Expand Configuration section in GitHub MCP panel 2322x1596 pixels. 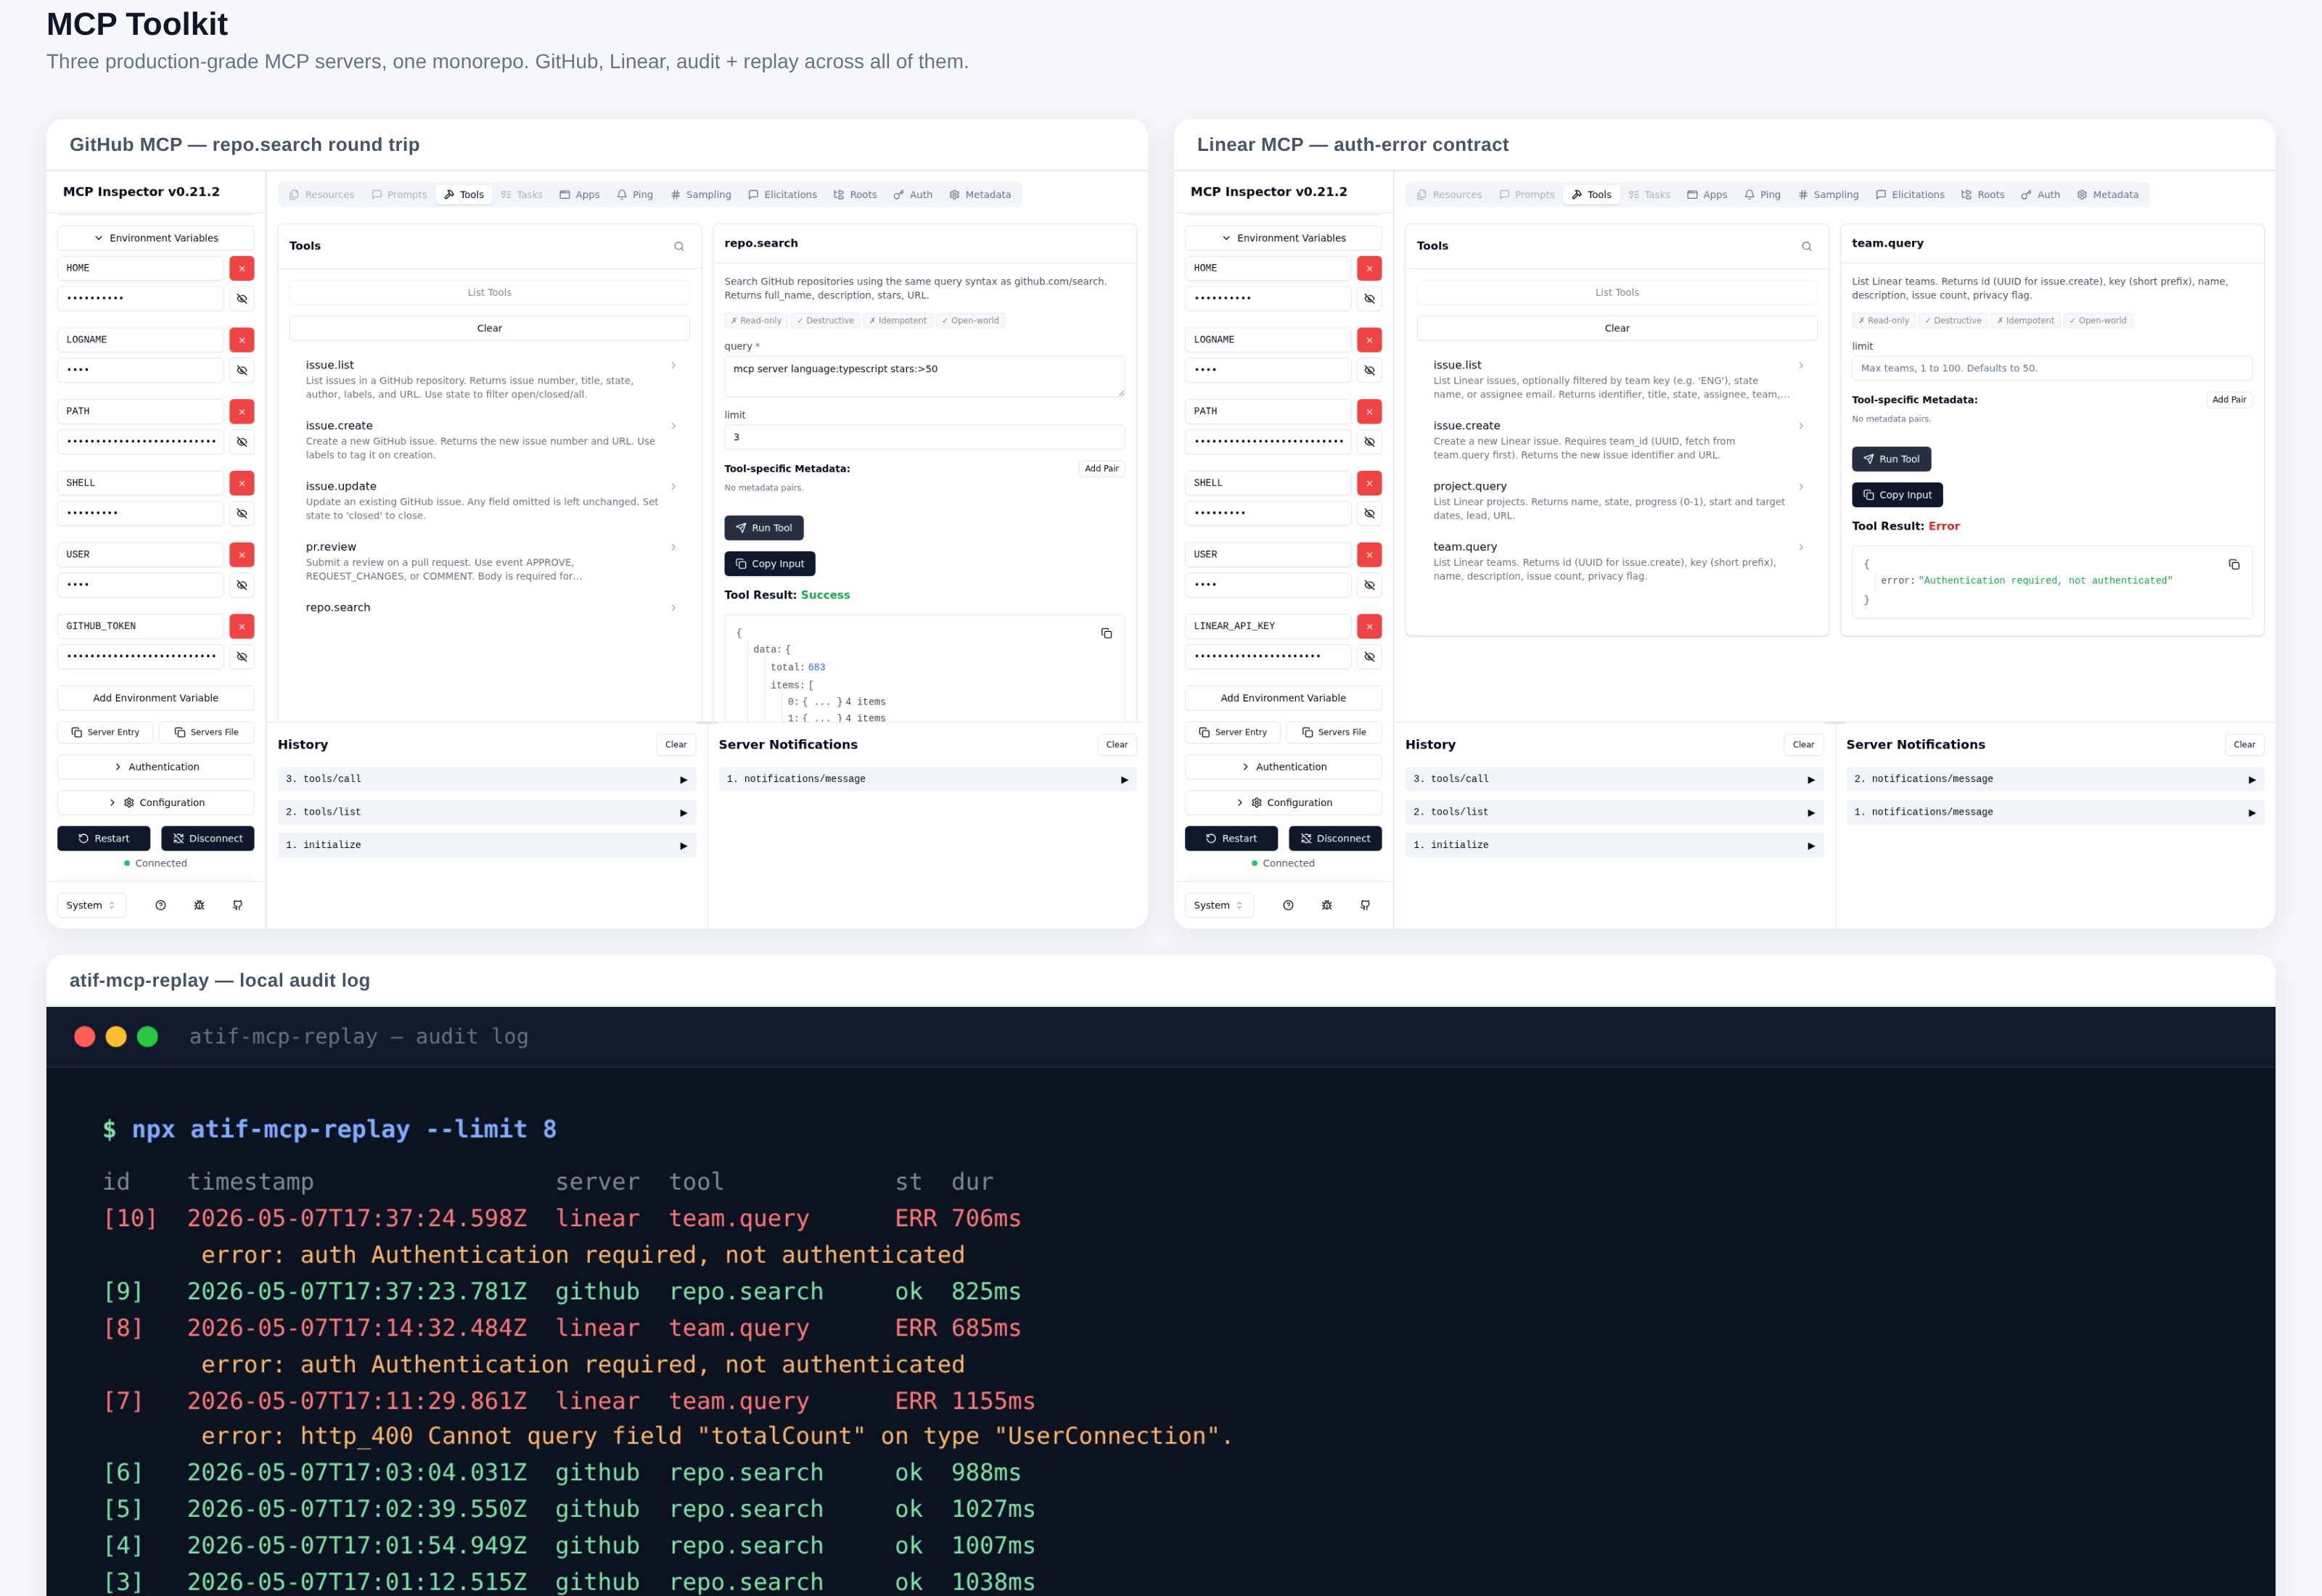155,802
